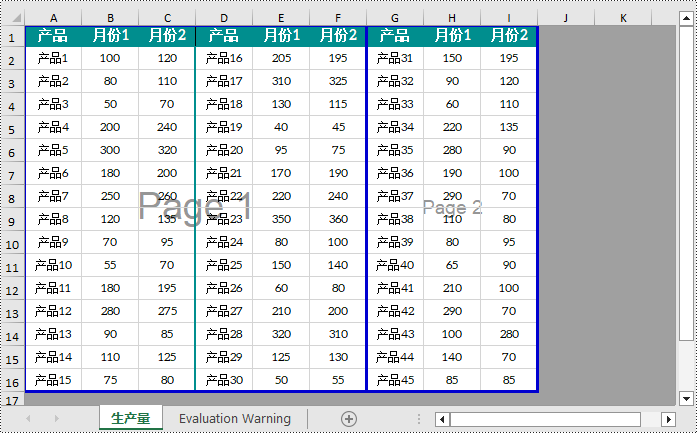Select column B header
The width and height of the screenshot is (697, 433).
[110, 18]
